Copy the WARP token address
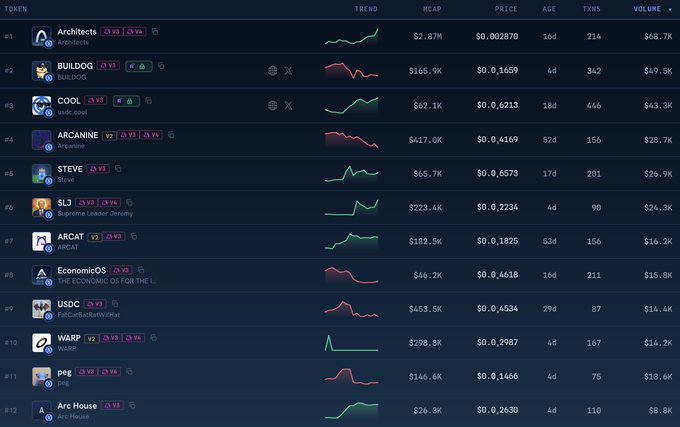680x427 pixels. pos(154,338)
